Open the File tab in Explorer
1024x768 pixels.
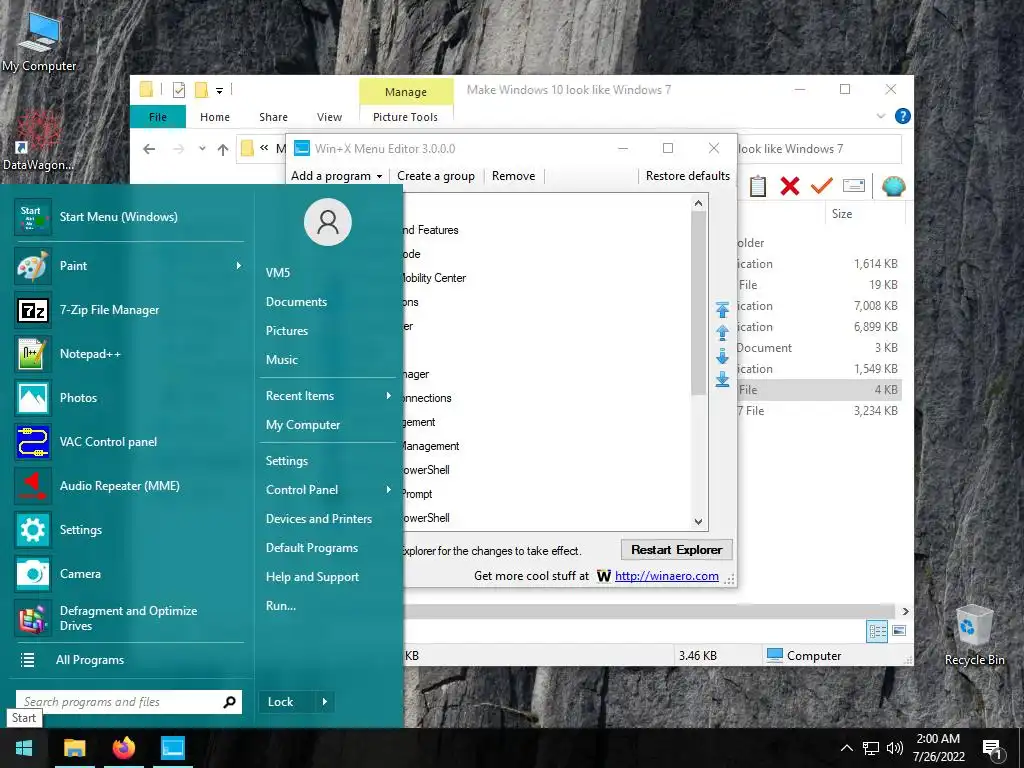pyautogui.click(x=158, y=117)
